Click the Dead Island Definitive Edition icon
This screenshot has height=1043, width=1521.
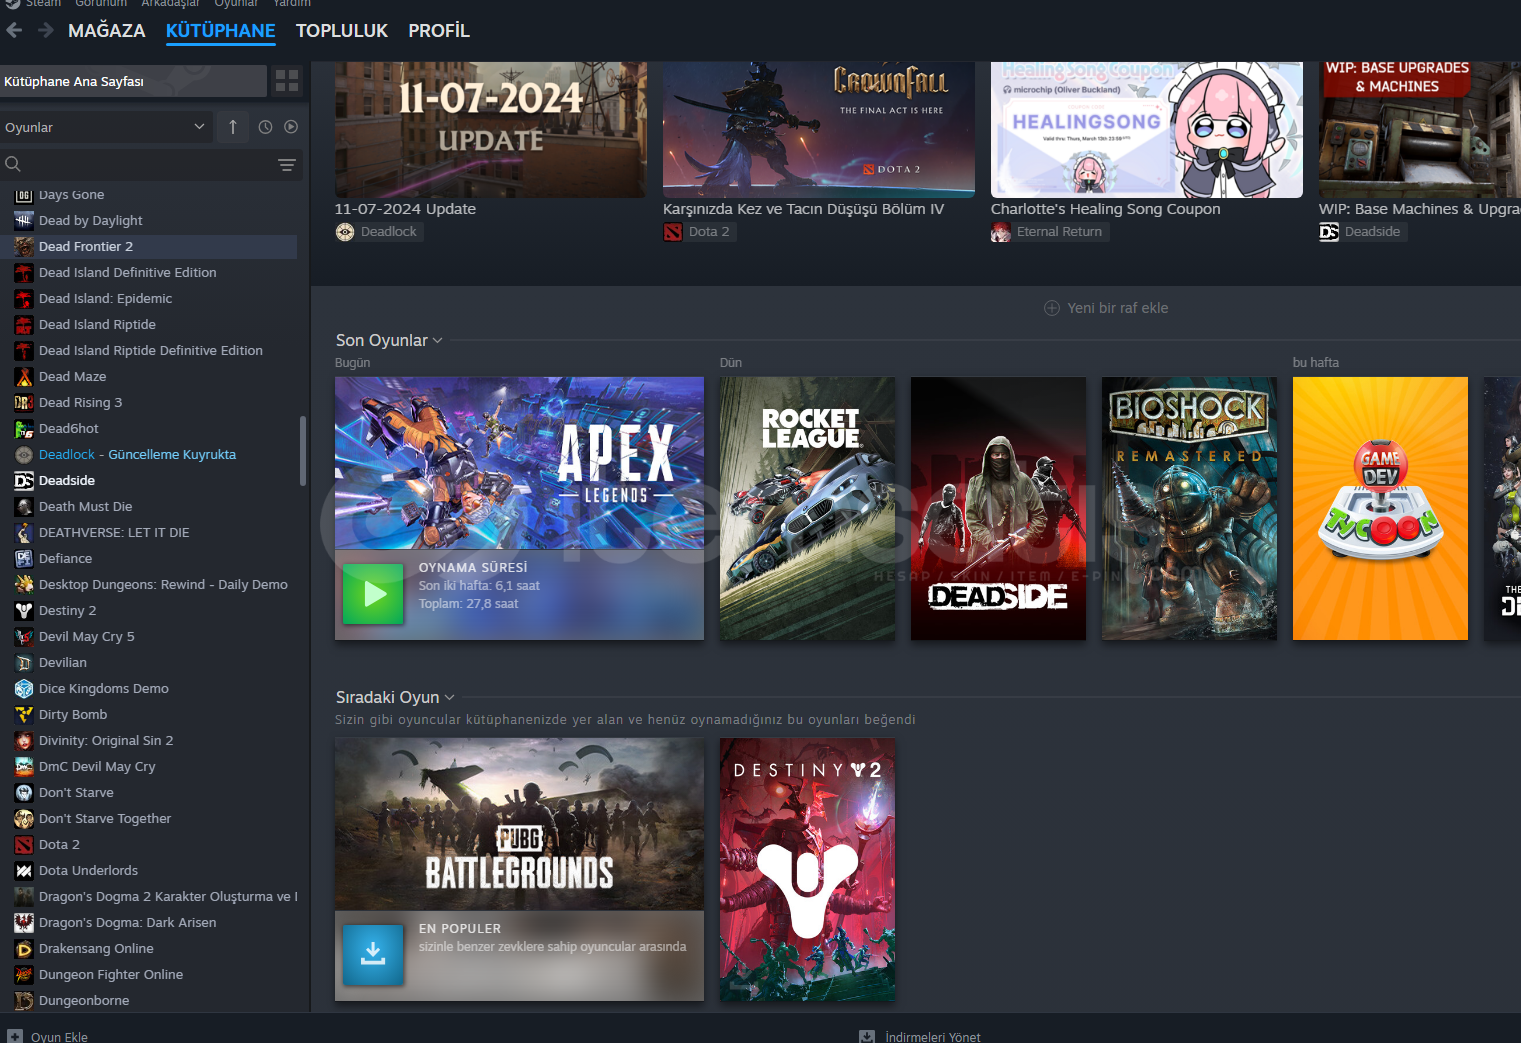tap(24, 273)
